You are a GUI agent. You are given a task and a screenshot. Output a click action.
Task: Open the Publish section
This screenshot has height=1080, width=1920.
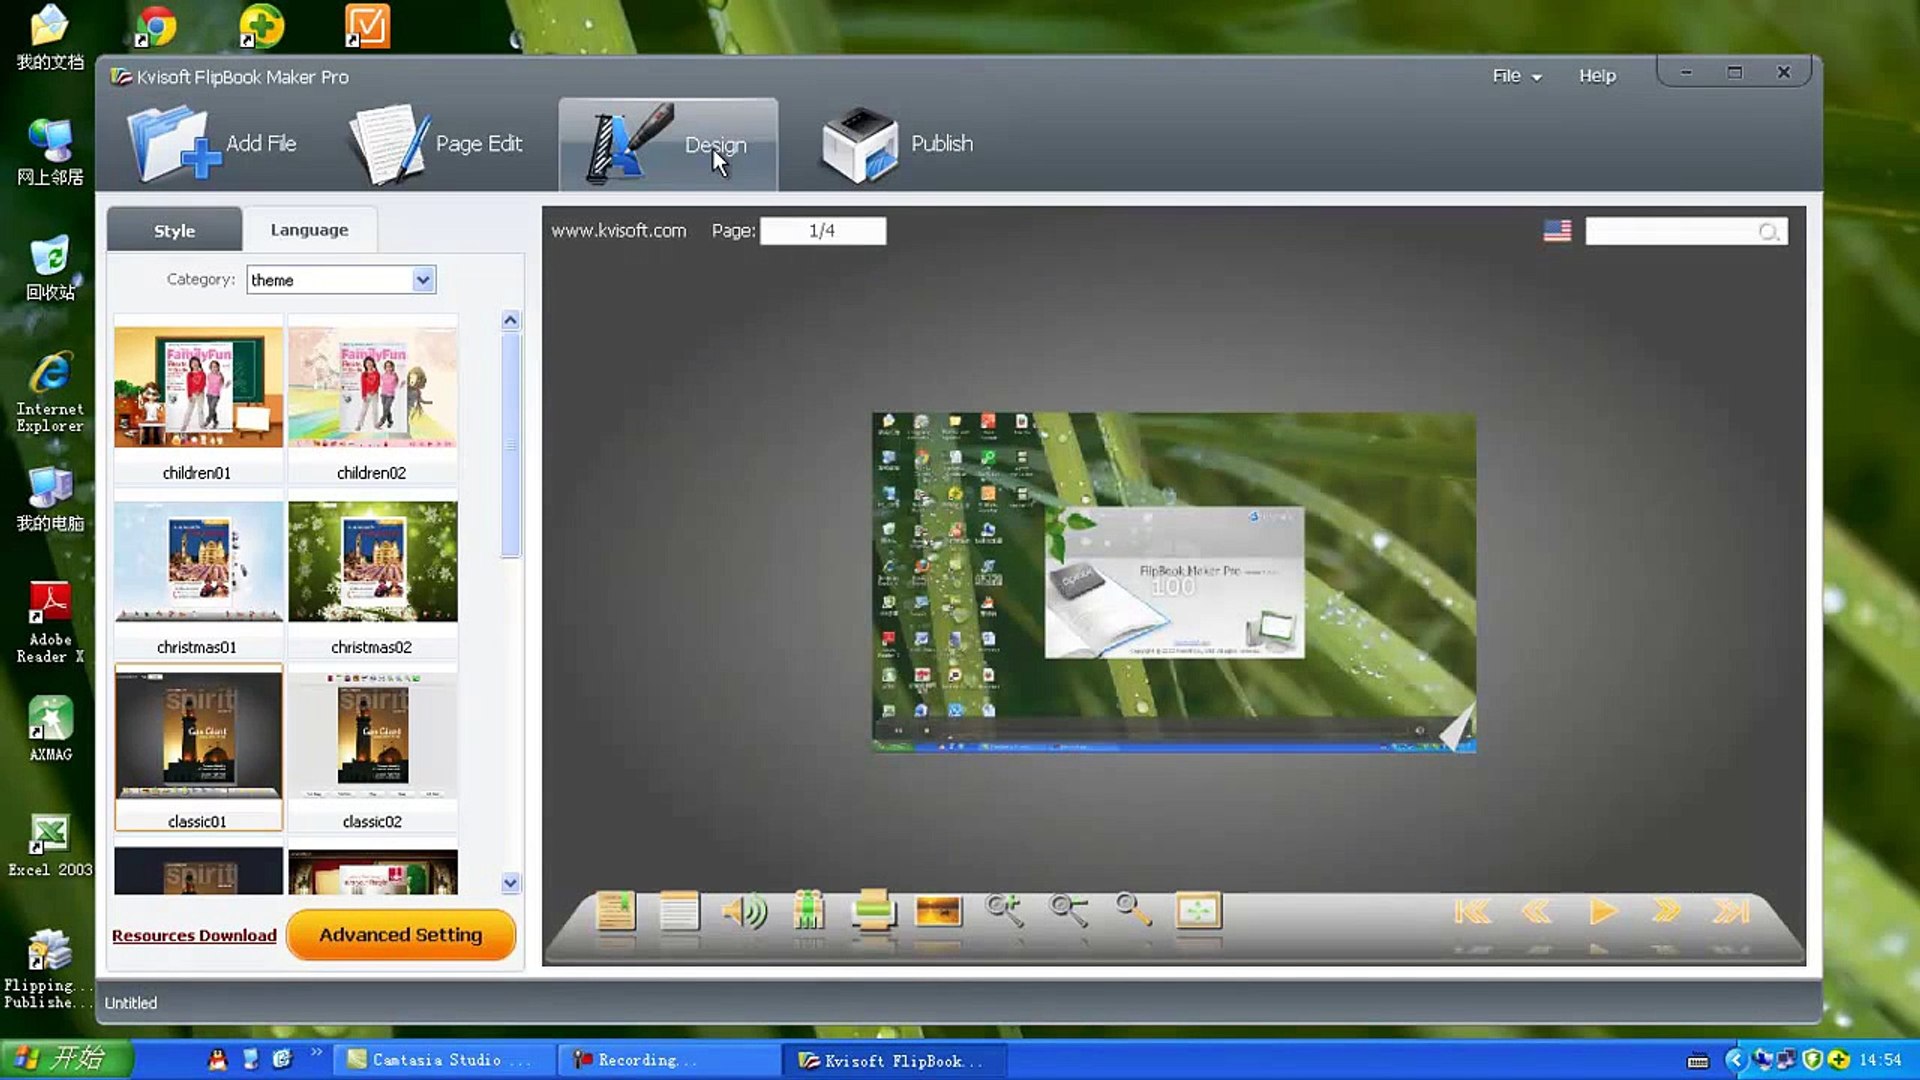tap(897, 144)
